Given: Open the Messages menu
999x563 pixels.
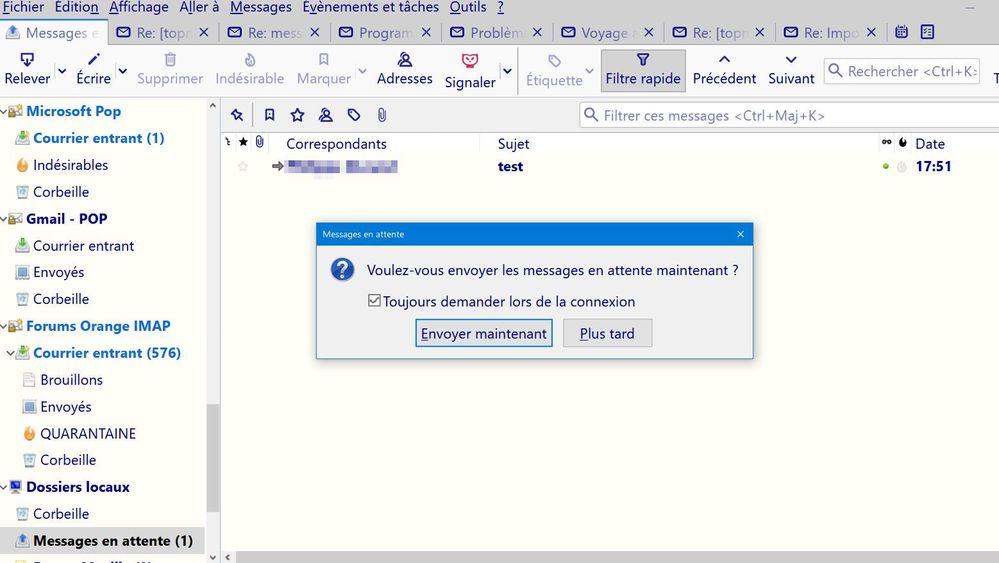Looking at the screenshot, I should click(x=260, y=7).
